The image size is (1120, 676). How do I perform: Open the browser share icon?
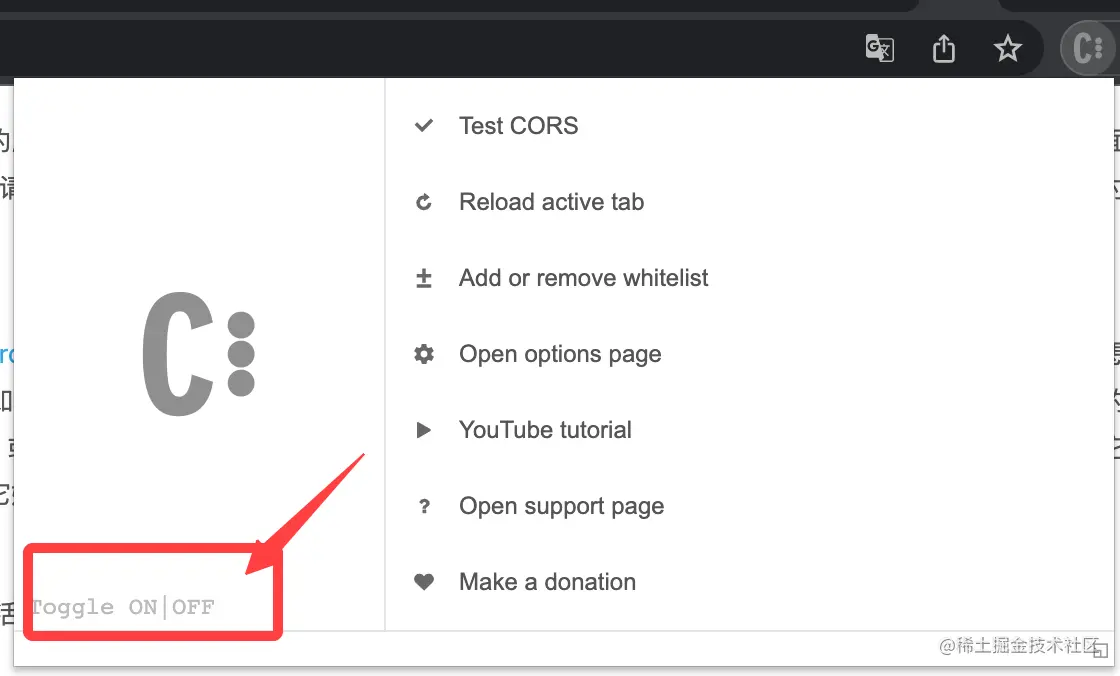[x=944, y=49]
